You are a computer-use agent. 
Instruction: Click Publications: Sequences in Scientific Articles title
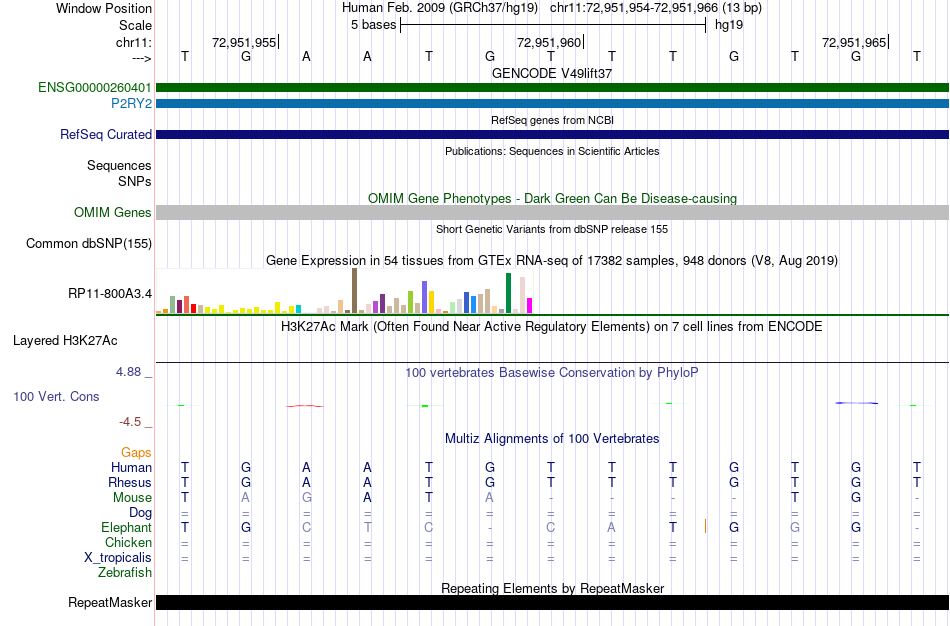(x=552, y=151)
